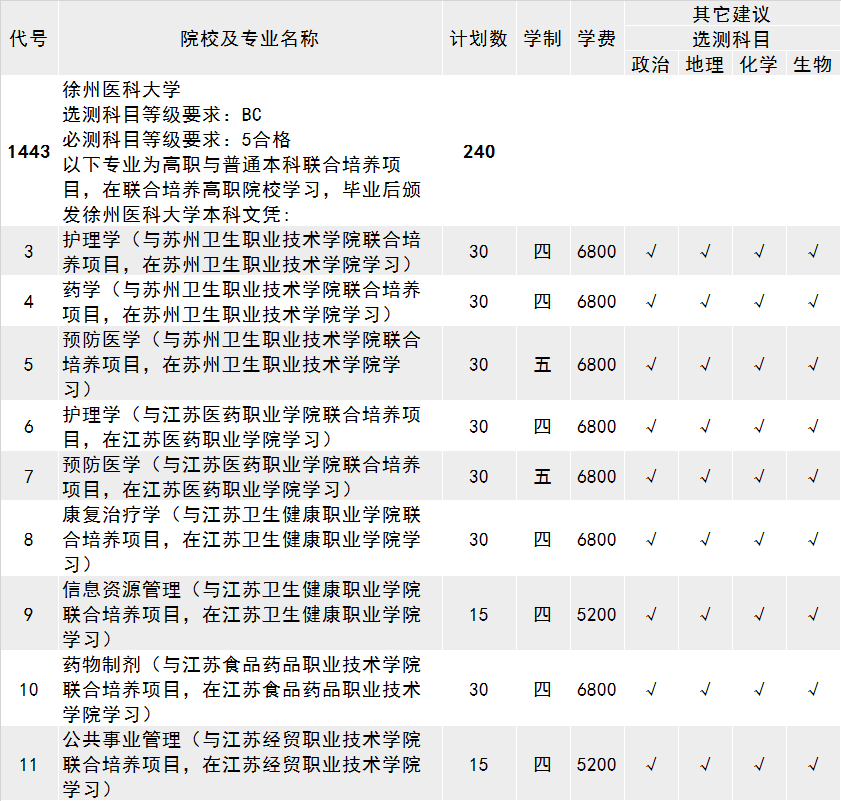The image size is (841, 801).
Task: Click the 代号 column header
Action: point(28,39)
